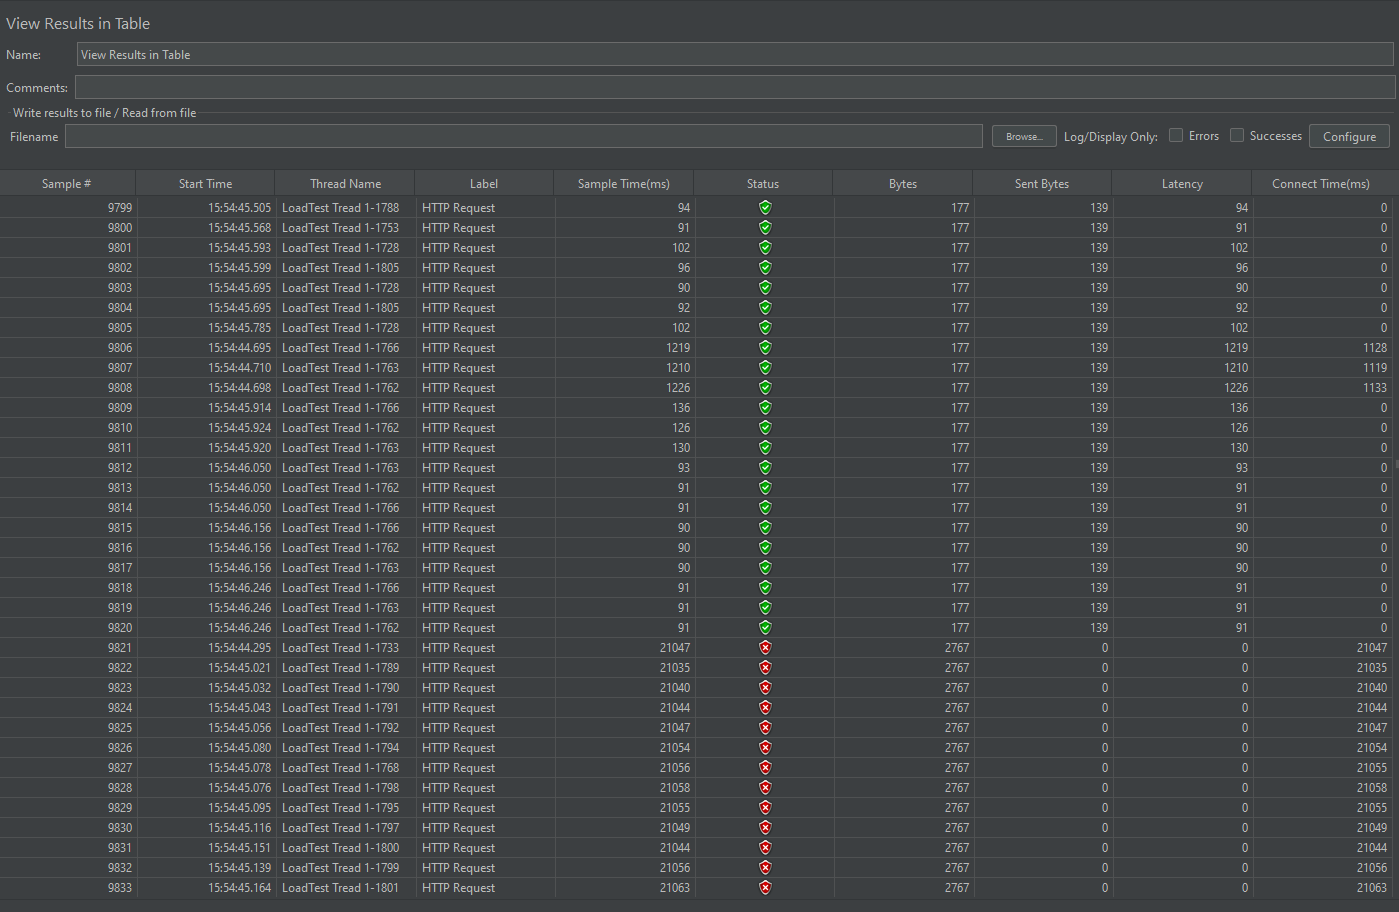This screenshot has width=1399, height=912.
Task: Click the Thread Name column header
Action: [x=345, y=184]
